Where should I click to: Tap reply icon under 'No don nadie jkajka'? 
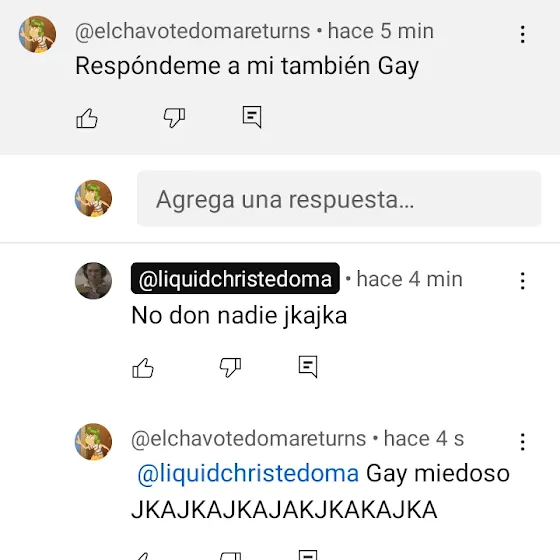pos(308,366)
